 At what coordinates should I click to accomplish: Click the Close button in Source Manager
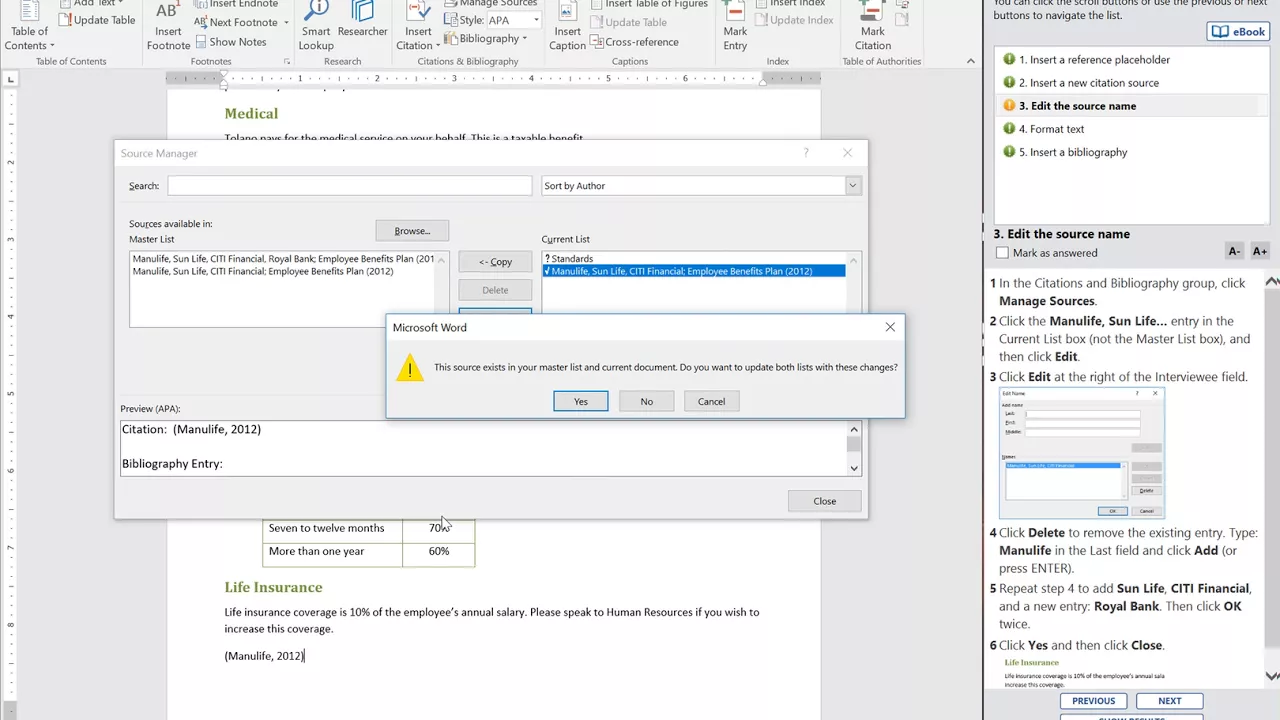(x=824, y=501)
